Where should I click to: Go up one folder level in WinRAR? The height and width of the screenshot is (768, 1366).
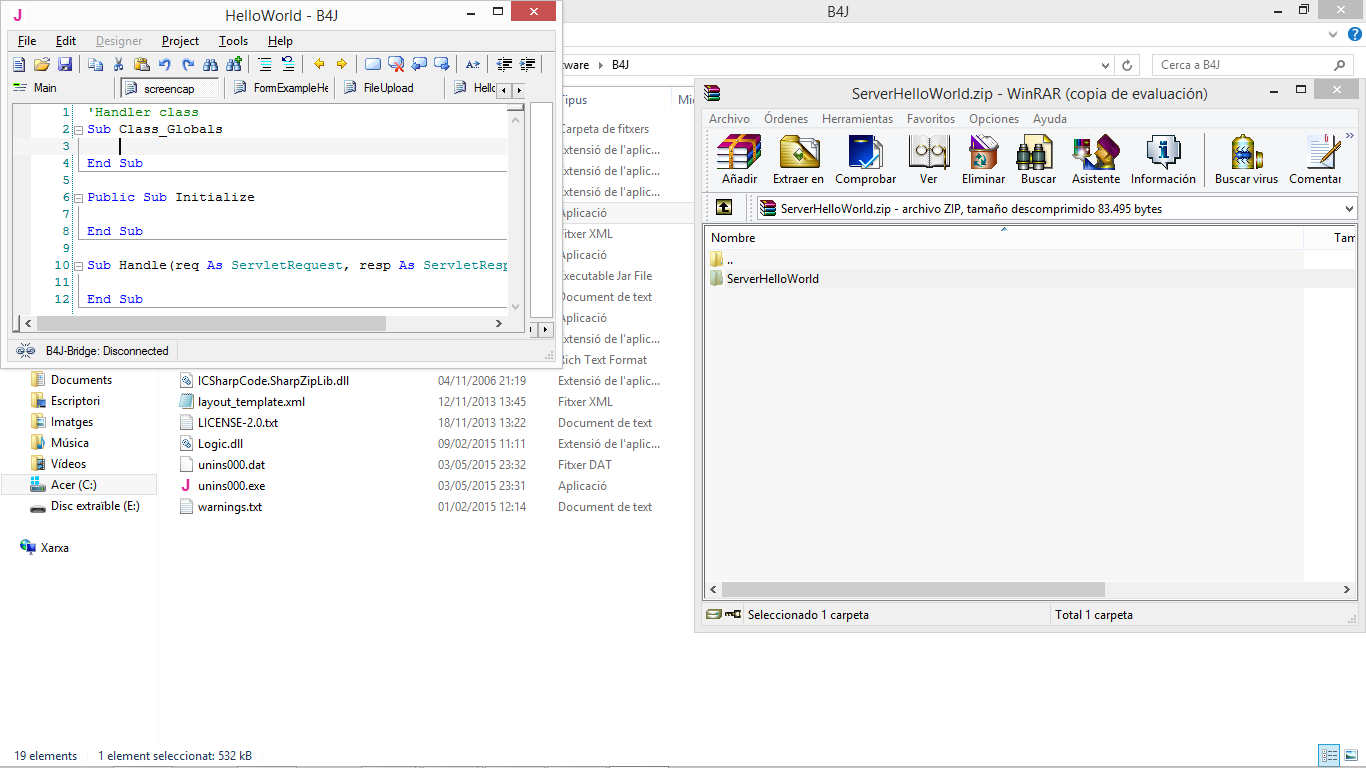[724, 208]
